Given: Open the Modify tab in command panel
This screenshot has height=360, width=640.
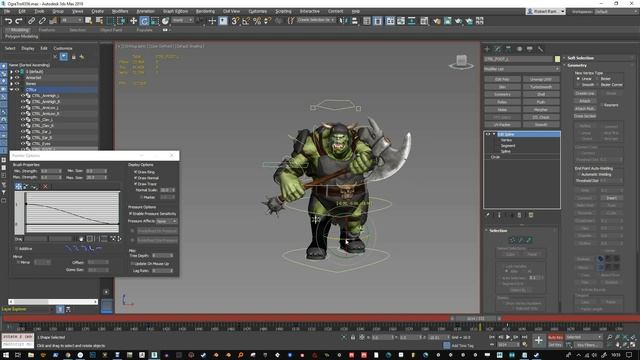Looking at the screenshot, I should (498, 49).
